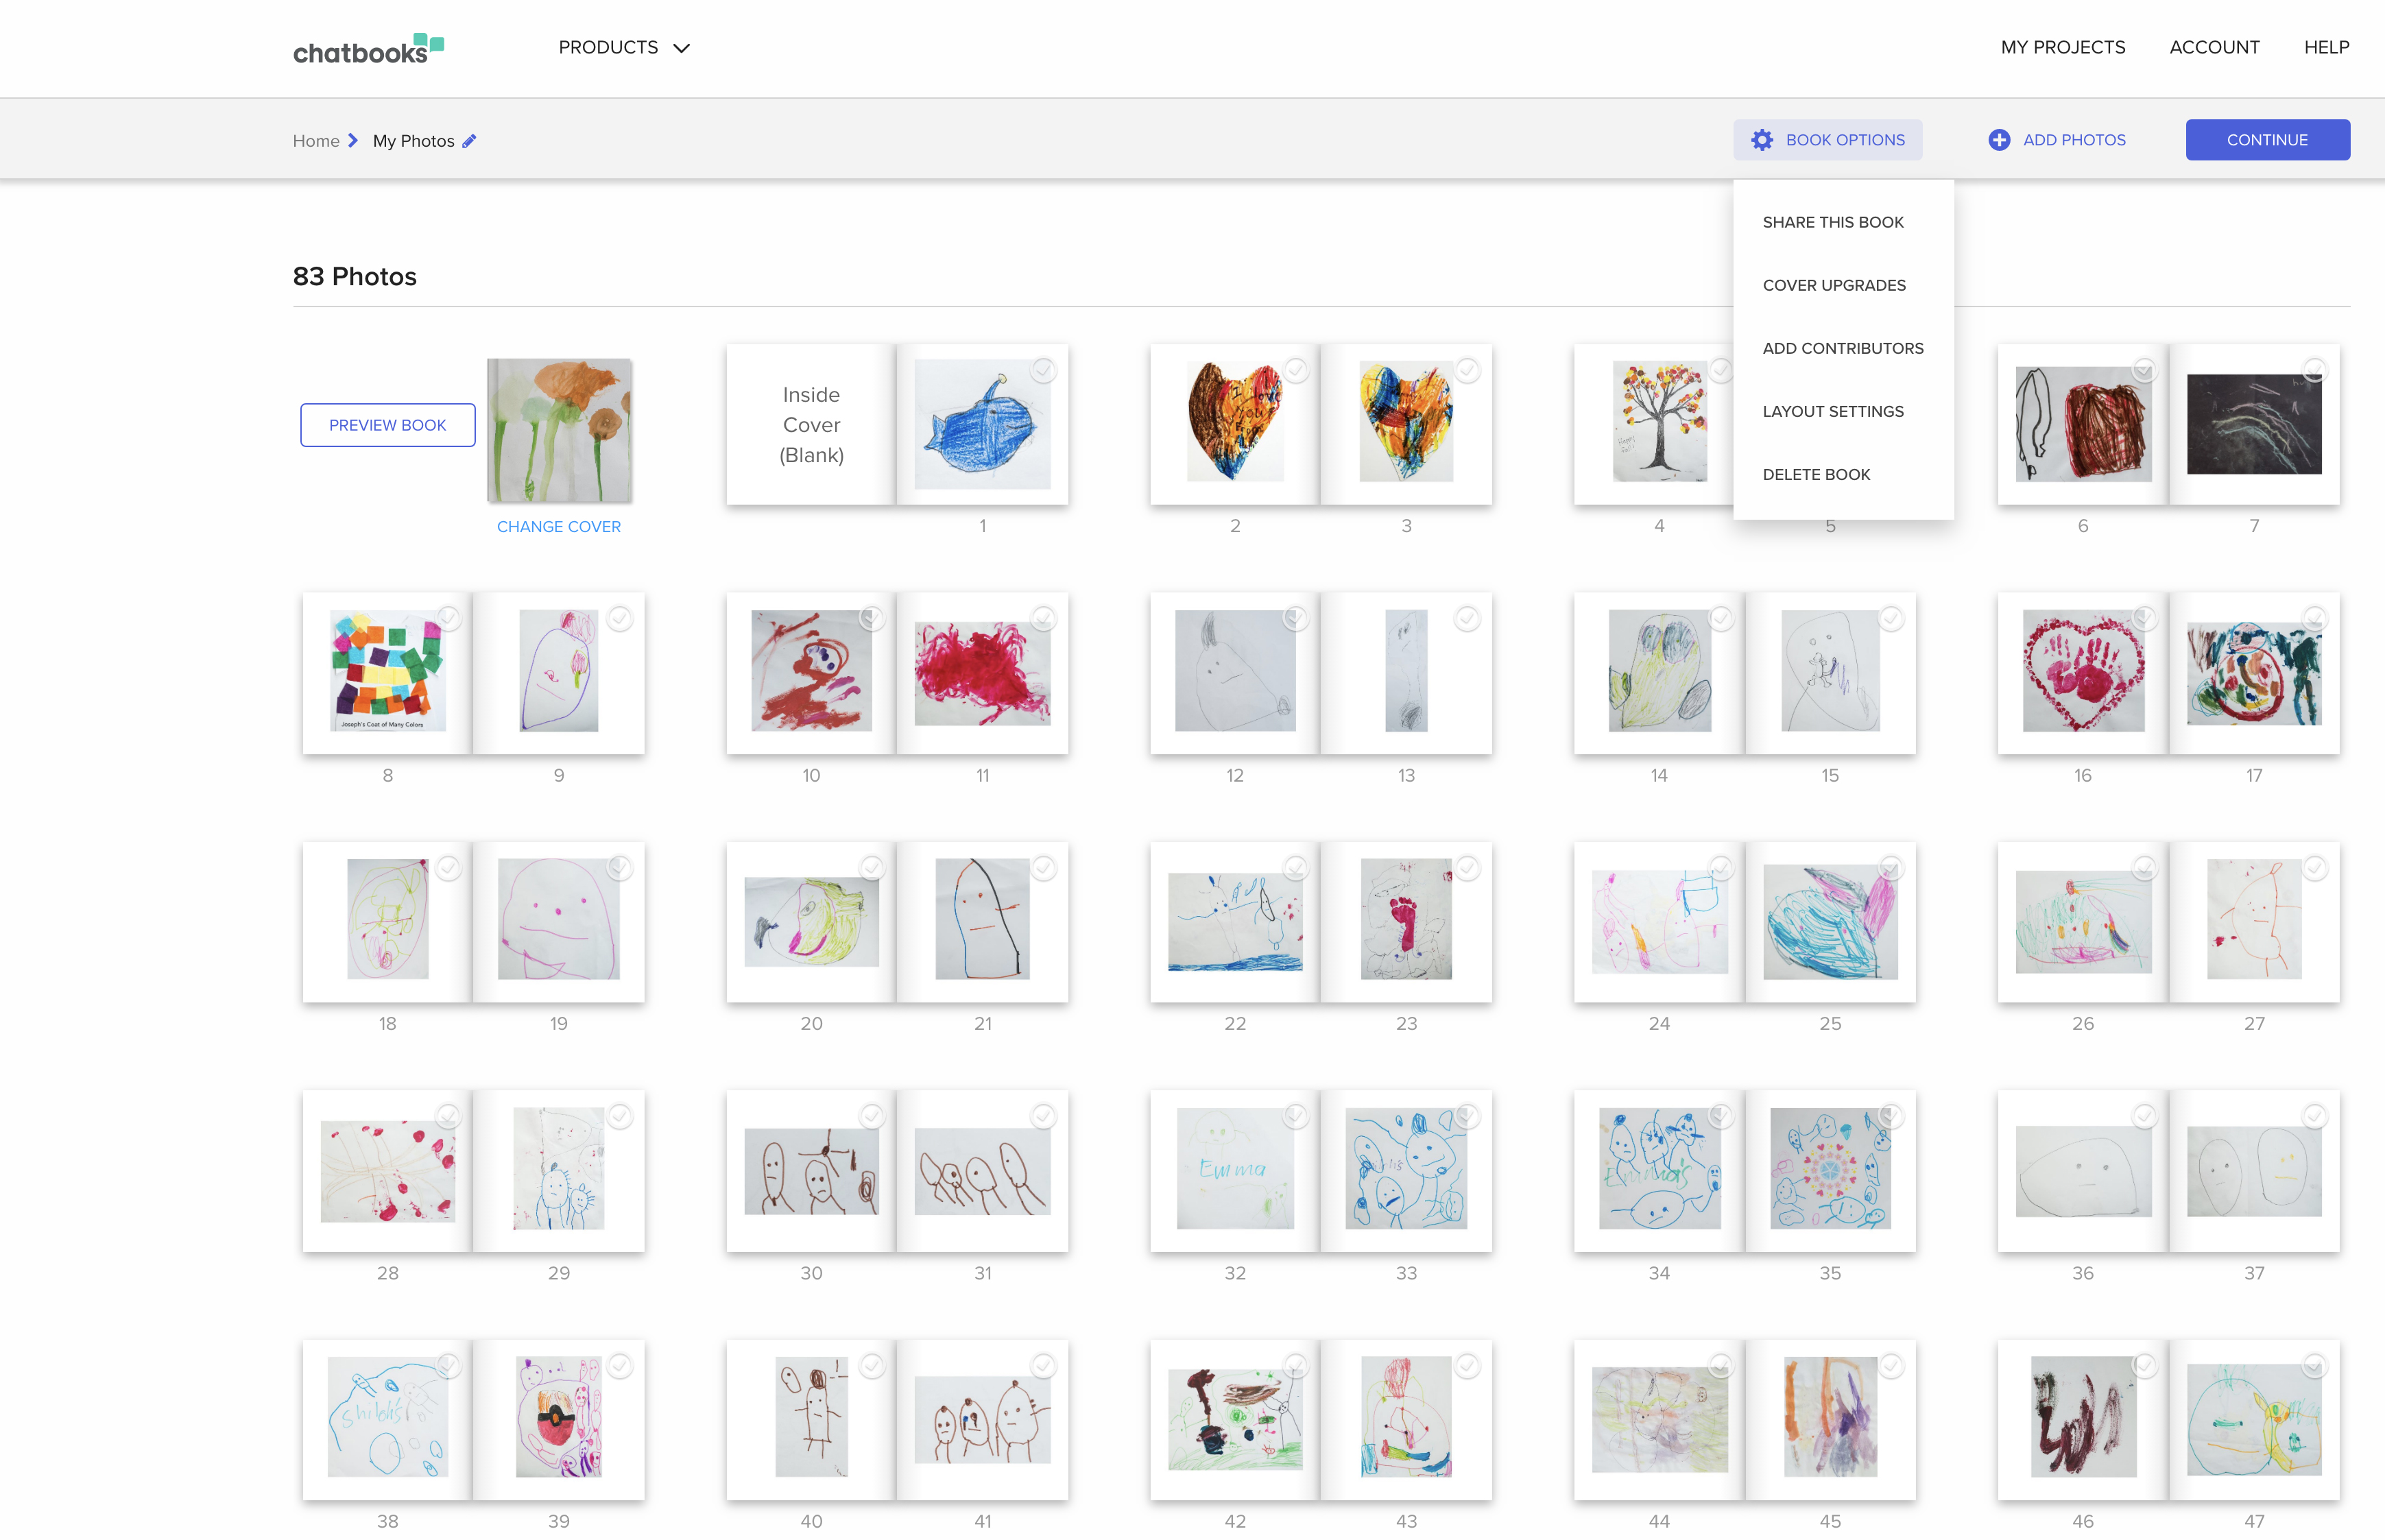This screenshot has width=2385, height=1540.
Task: Select the checkmark on page 3 photo
Action: coord(1467,370)
